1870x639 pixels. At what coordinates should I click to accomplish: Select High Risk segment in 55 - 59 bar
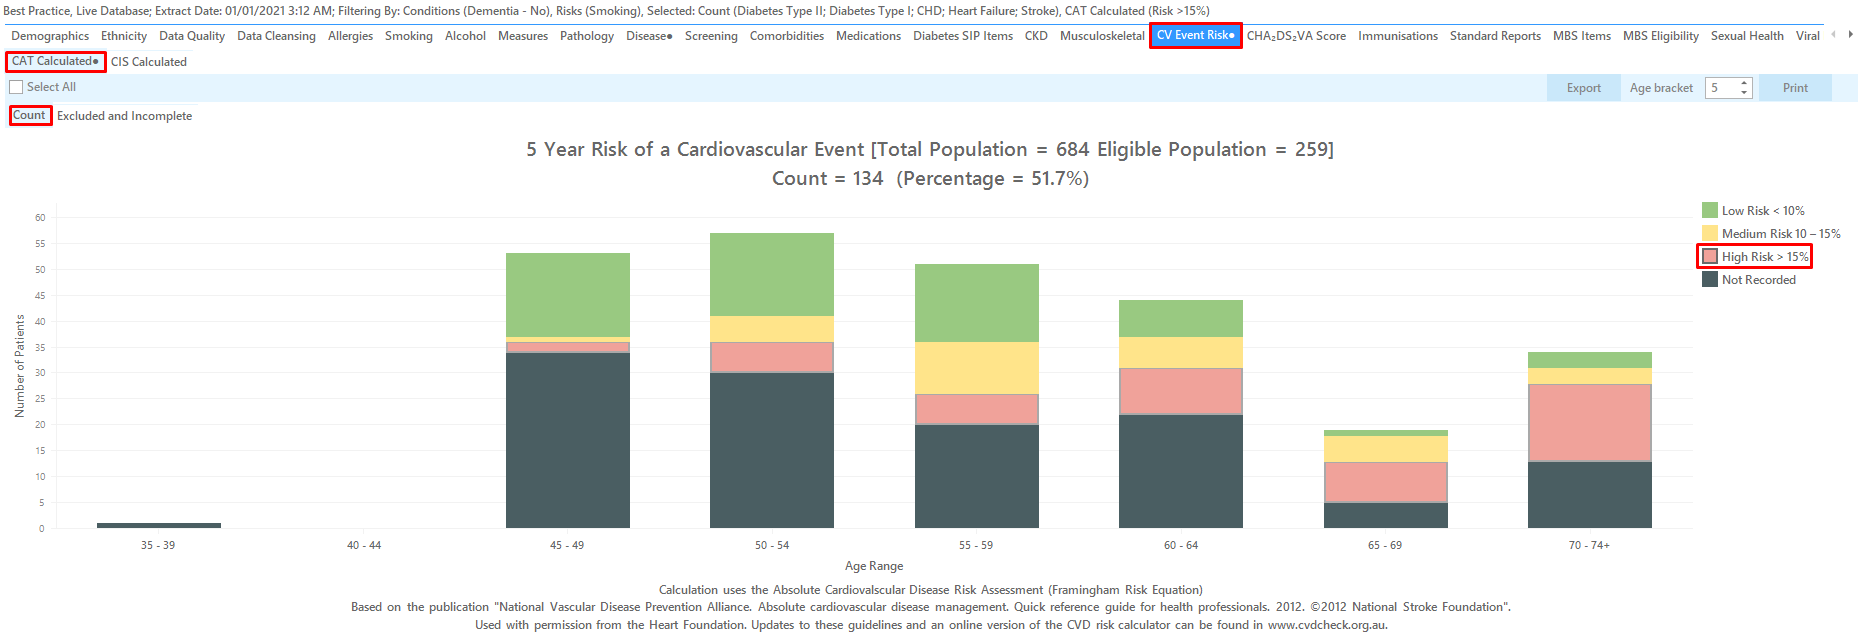[x=976, y=409]
